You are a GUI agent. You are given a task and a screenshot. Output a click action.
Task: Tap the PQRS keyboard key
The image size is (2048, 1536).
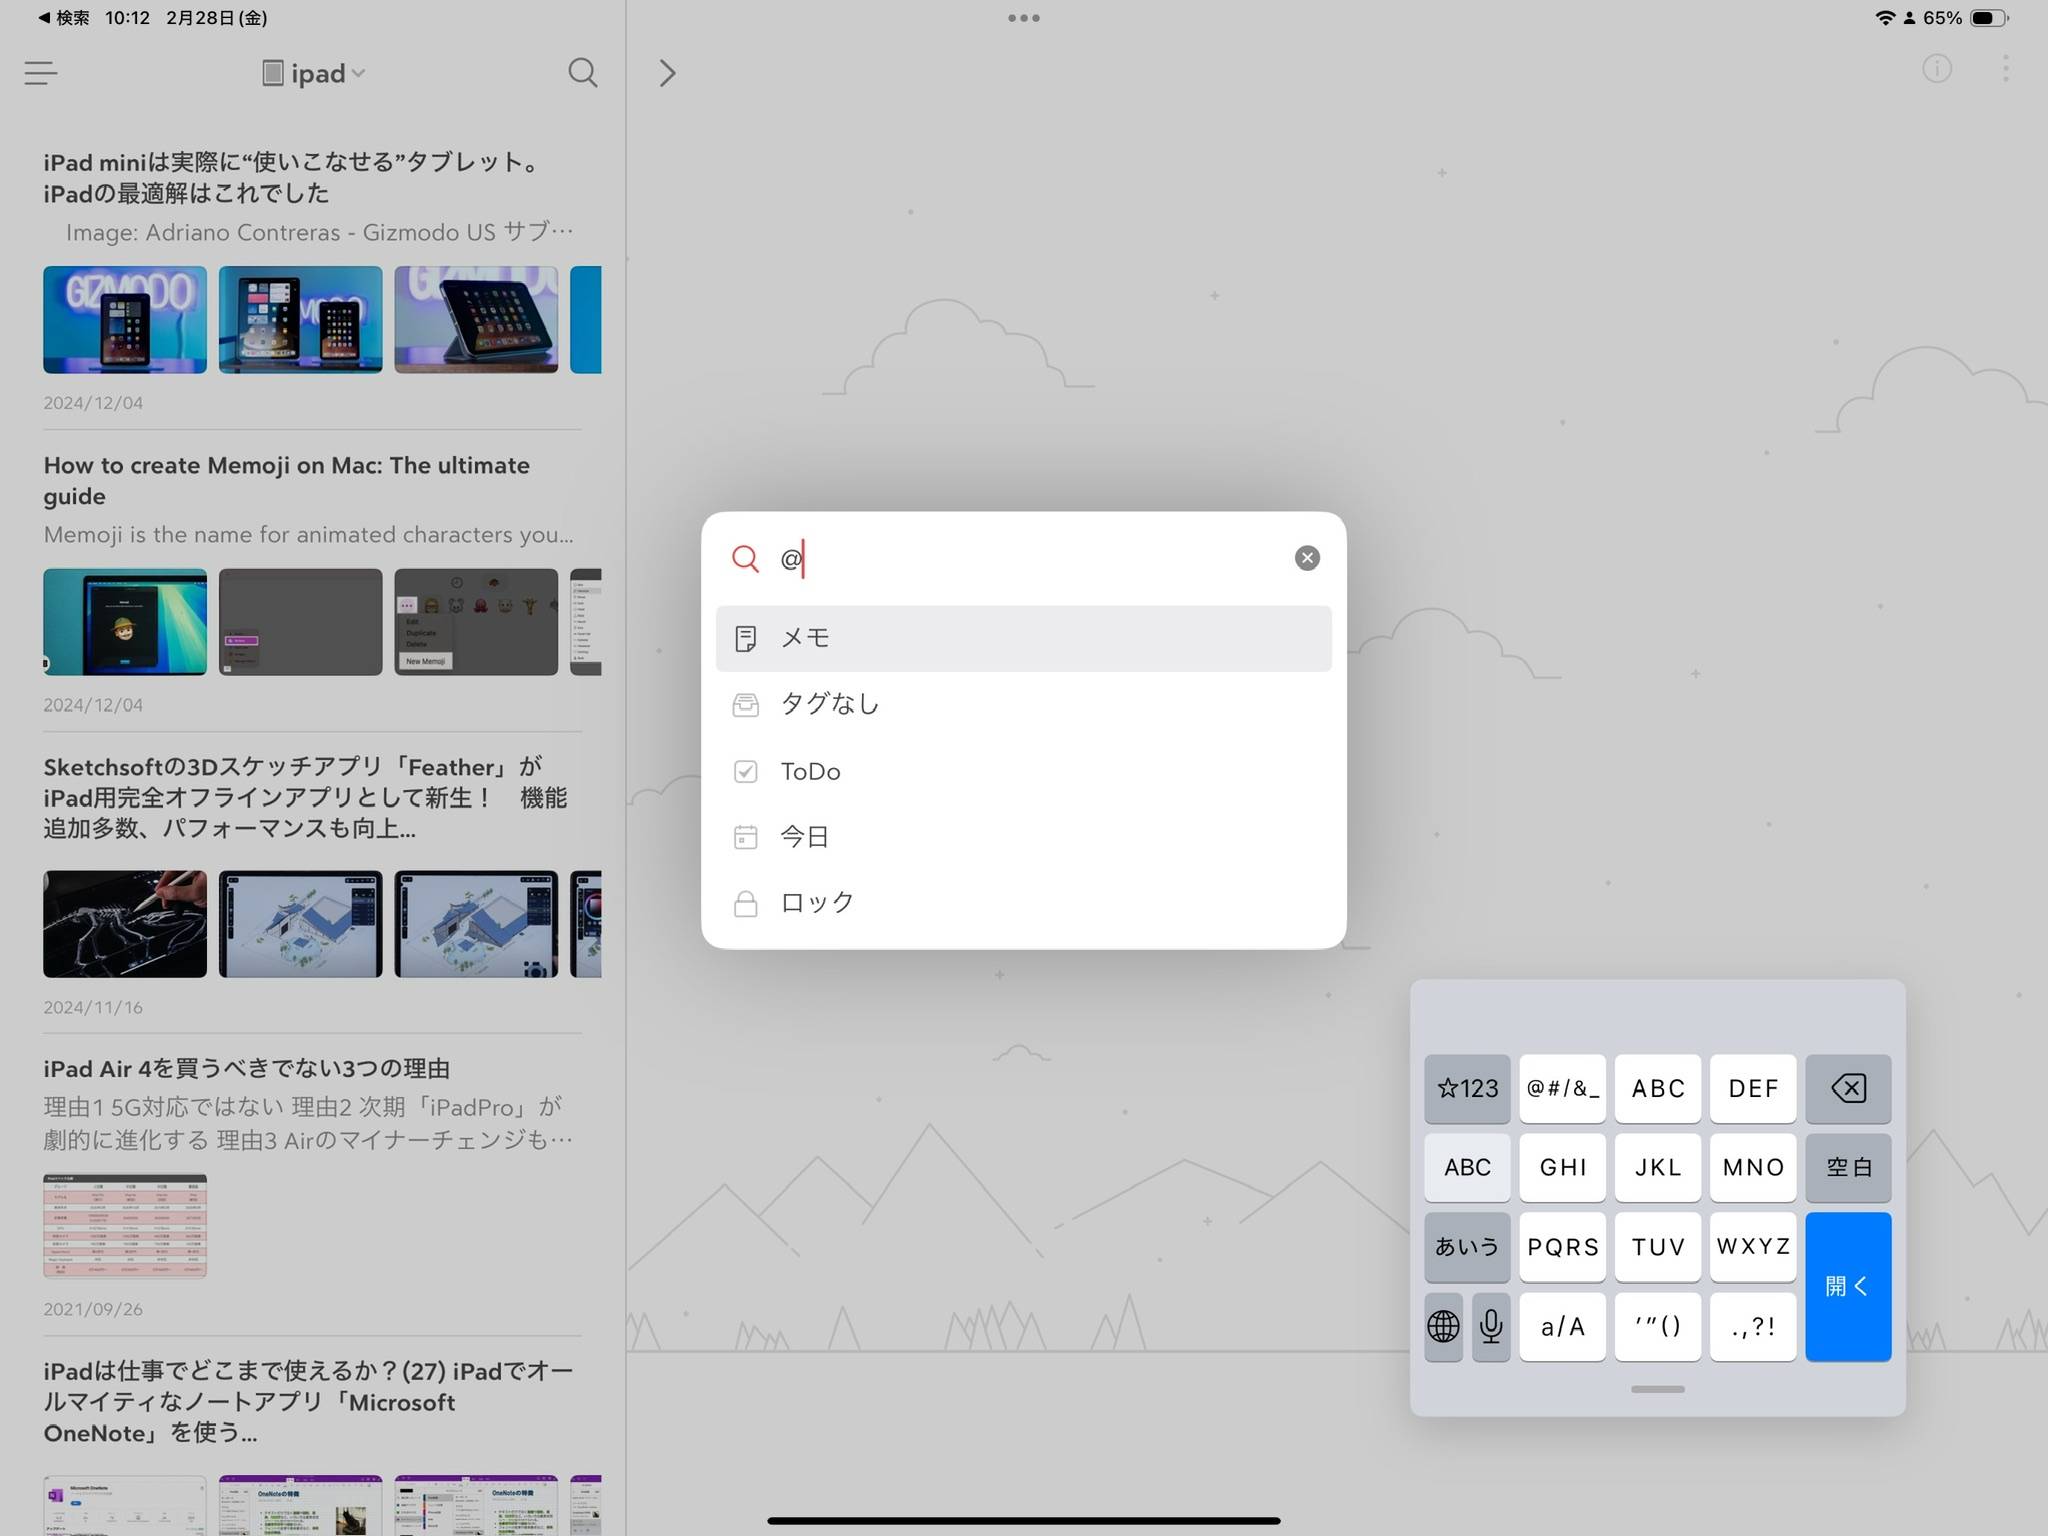[x=1563, y=1247]
